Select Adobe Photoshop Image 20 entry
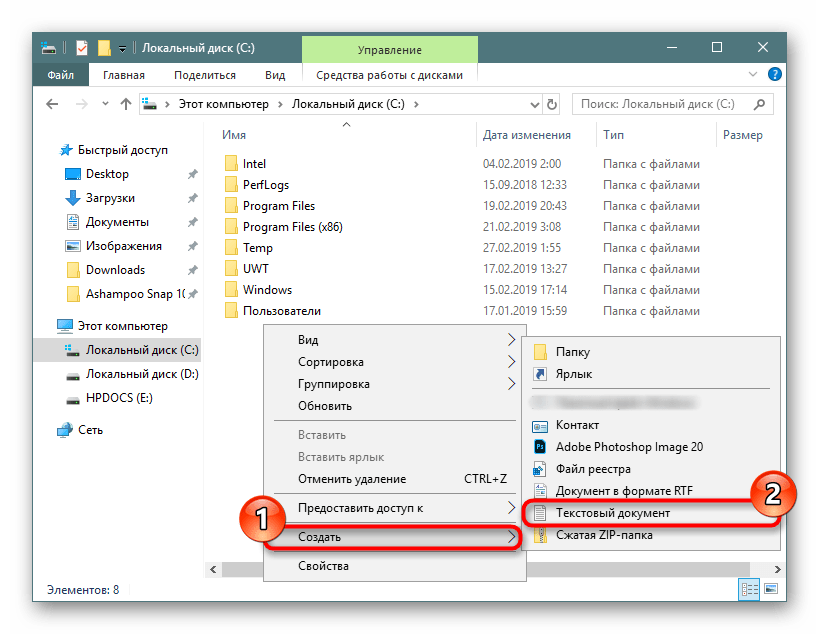 (x=629, y=447)
